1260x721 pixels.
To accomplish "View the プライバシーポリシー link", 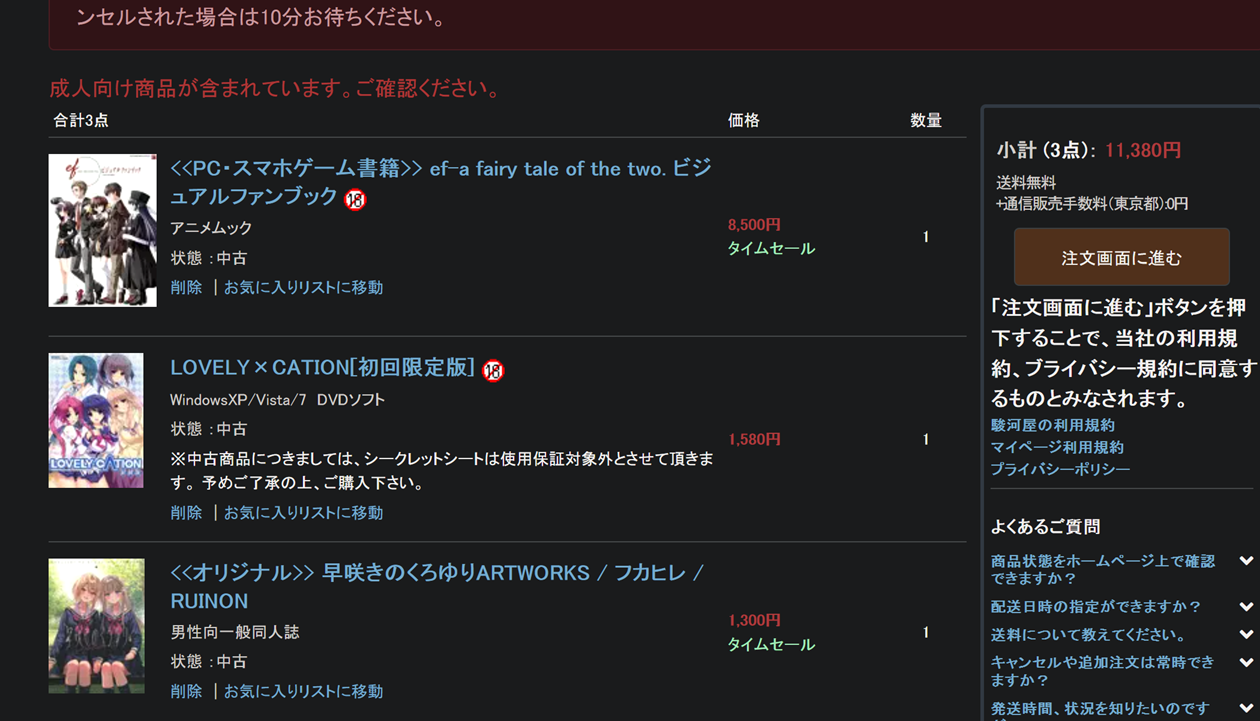I will pyautogui.click(x=1060, y=469).
